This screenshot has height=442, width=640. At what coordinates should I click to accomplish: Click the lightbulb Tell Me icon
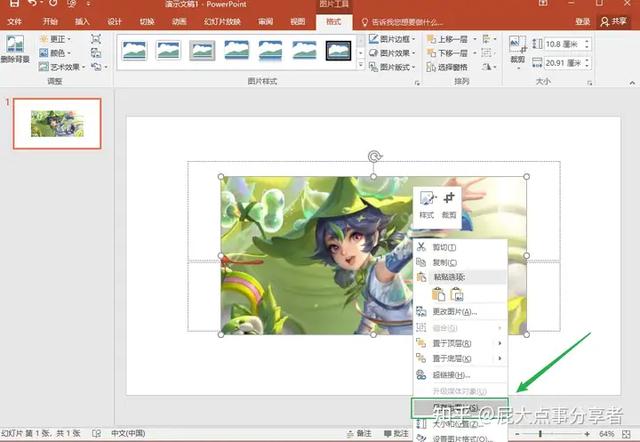364,22
